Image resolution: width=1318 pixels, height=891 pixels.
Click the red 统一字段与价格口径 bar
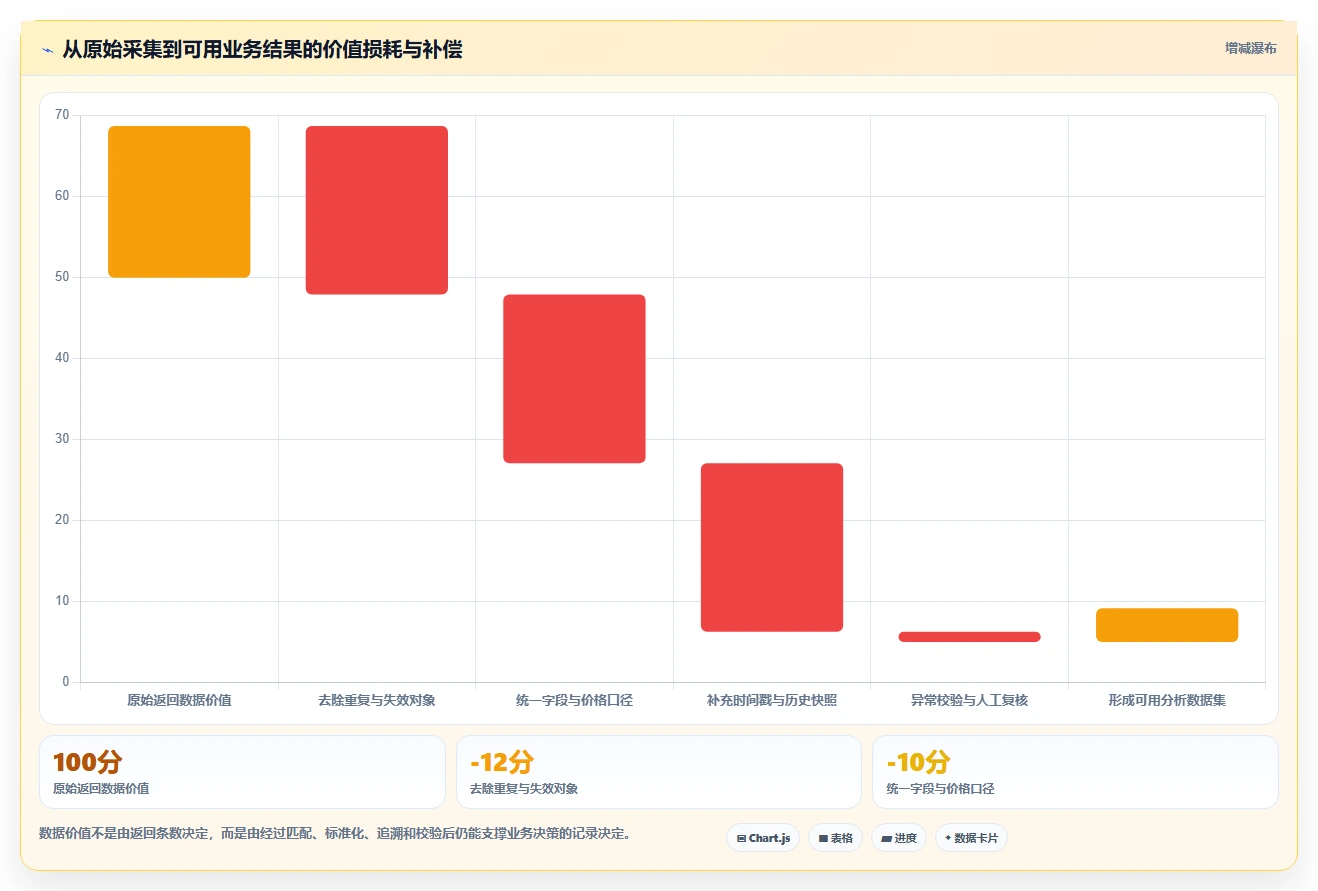tap(574, 379)
